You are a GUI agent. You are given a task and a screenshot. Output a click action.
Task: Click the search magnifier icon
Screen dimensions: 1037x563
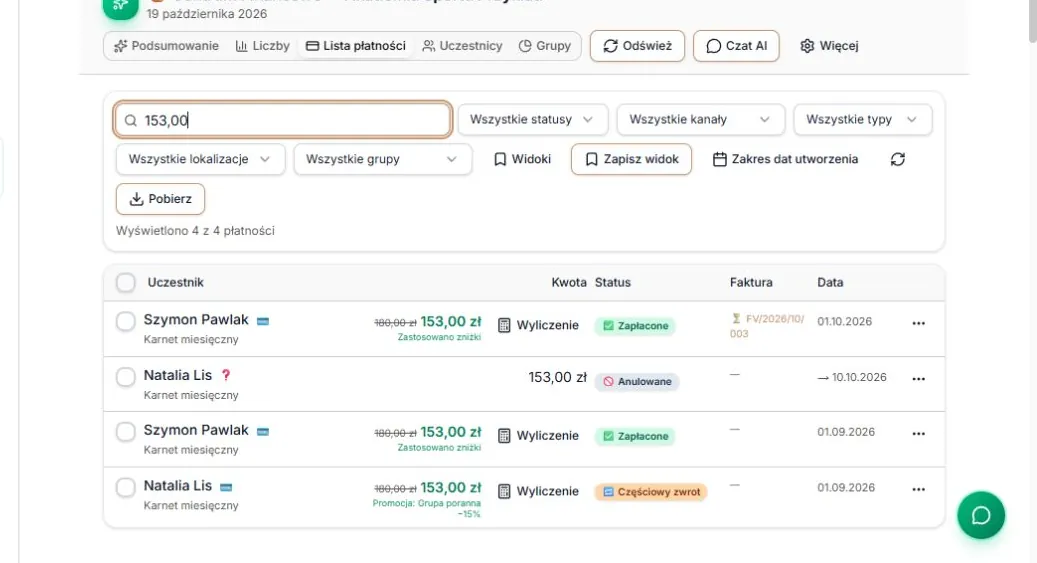click(131, 120)
